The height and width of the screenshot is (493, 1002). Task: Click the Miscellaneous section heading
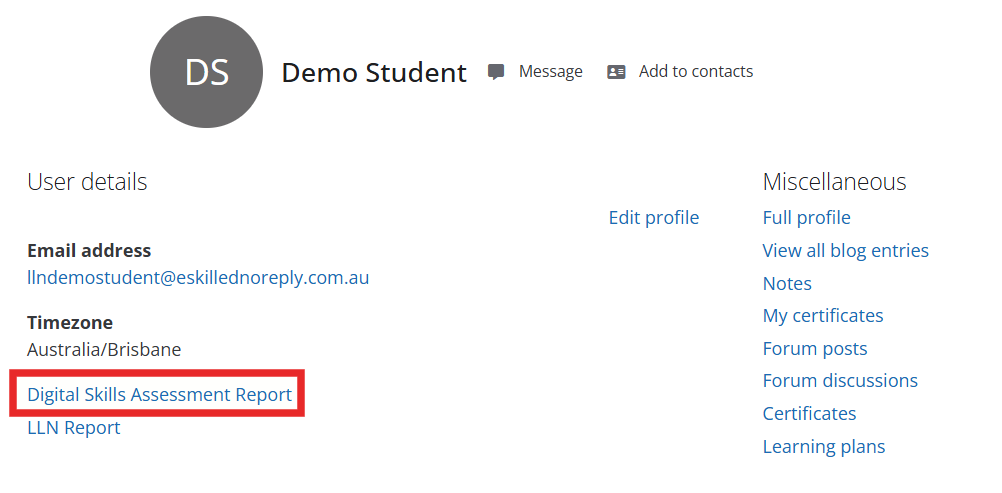(834, 182)
